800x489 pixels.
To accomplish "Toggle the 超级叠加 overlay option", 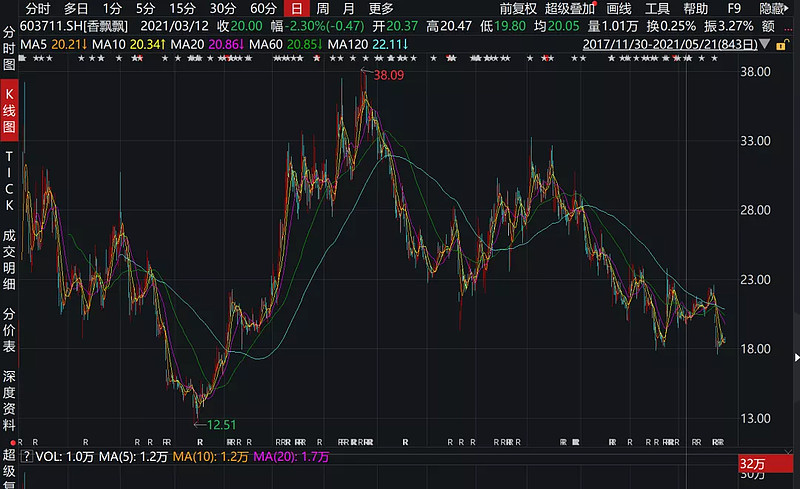I will click(x=570, y=8).
